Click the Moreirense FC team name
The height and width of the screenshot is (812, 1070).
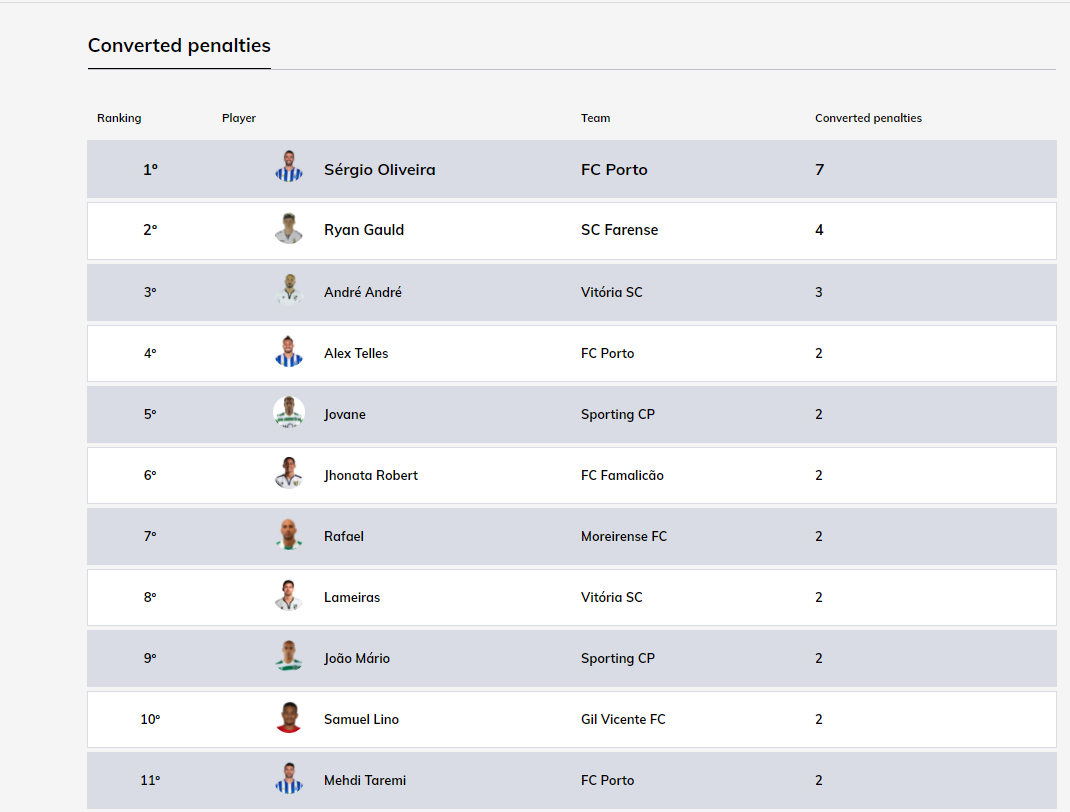pyautogui.click(x=623, y=536)
